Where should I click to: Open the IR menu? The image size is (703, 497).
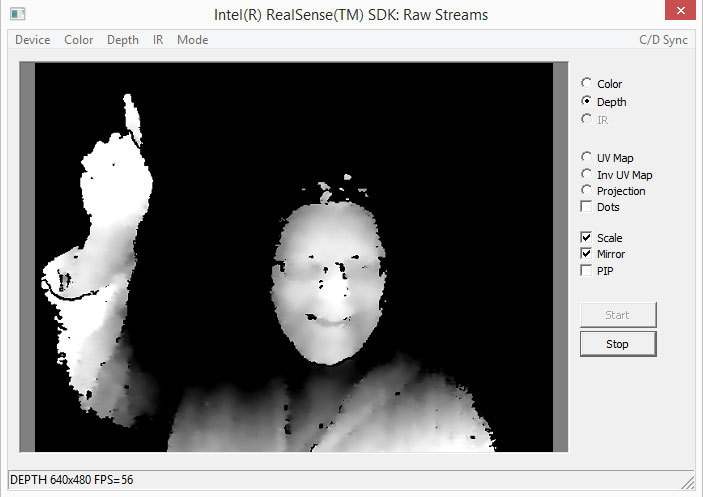(158, 40)
